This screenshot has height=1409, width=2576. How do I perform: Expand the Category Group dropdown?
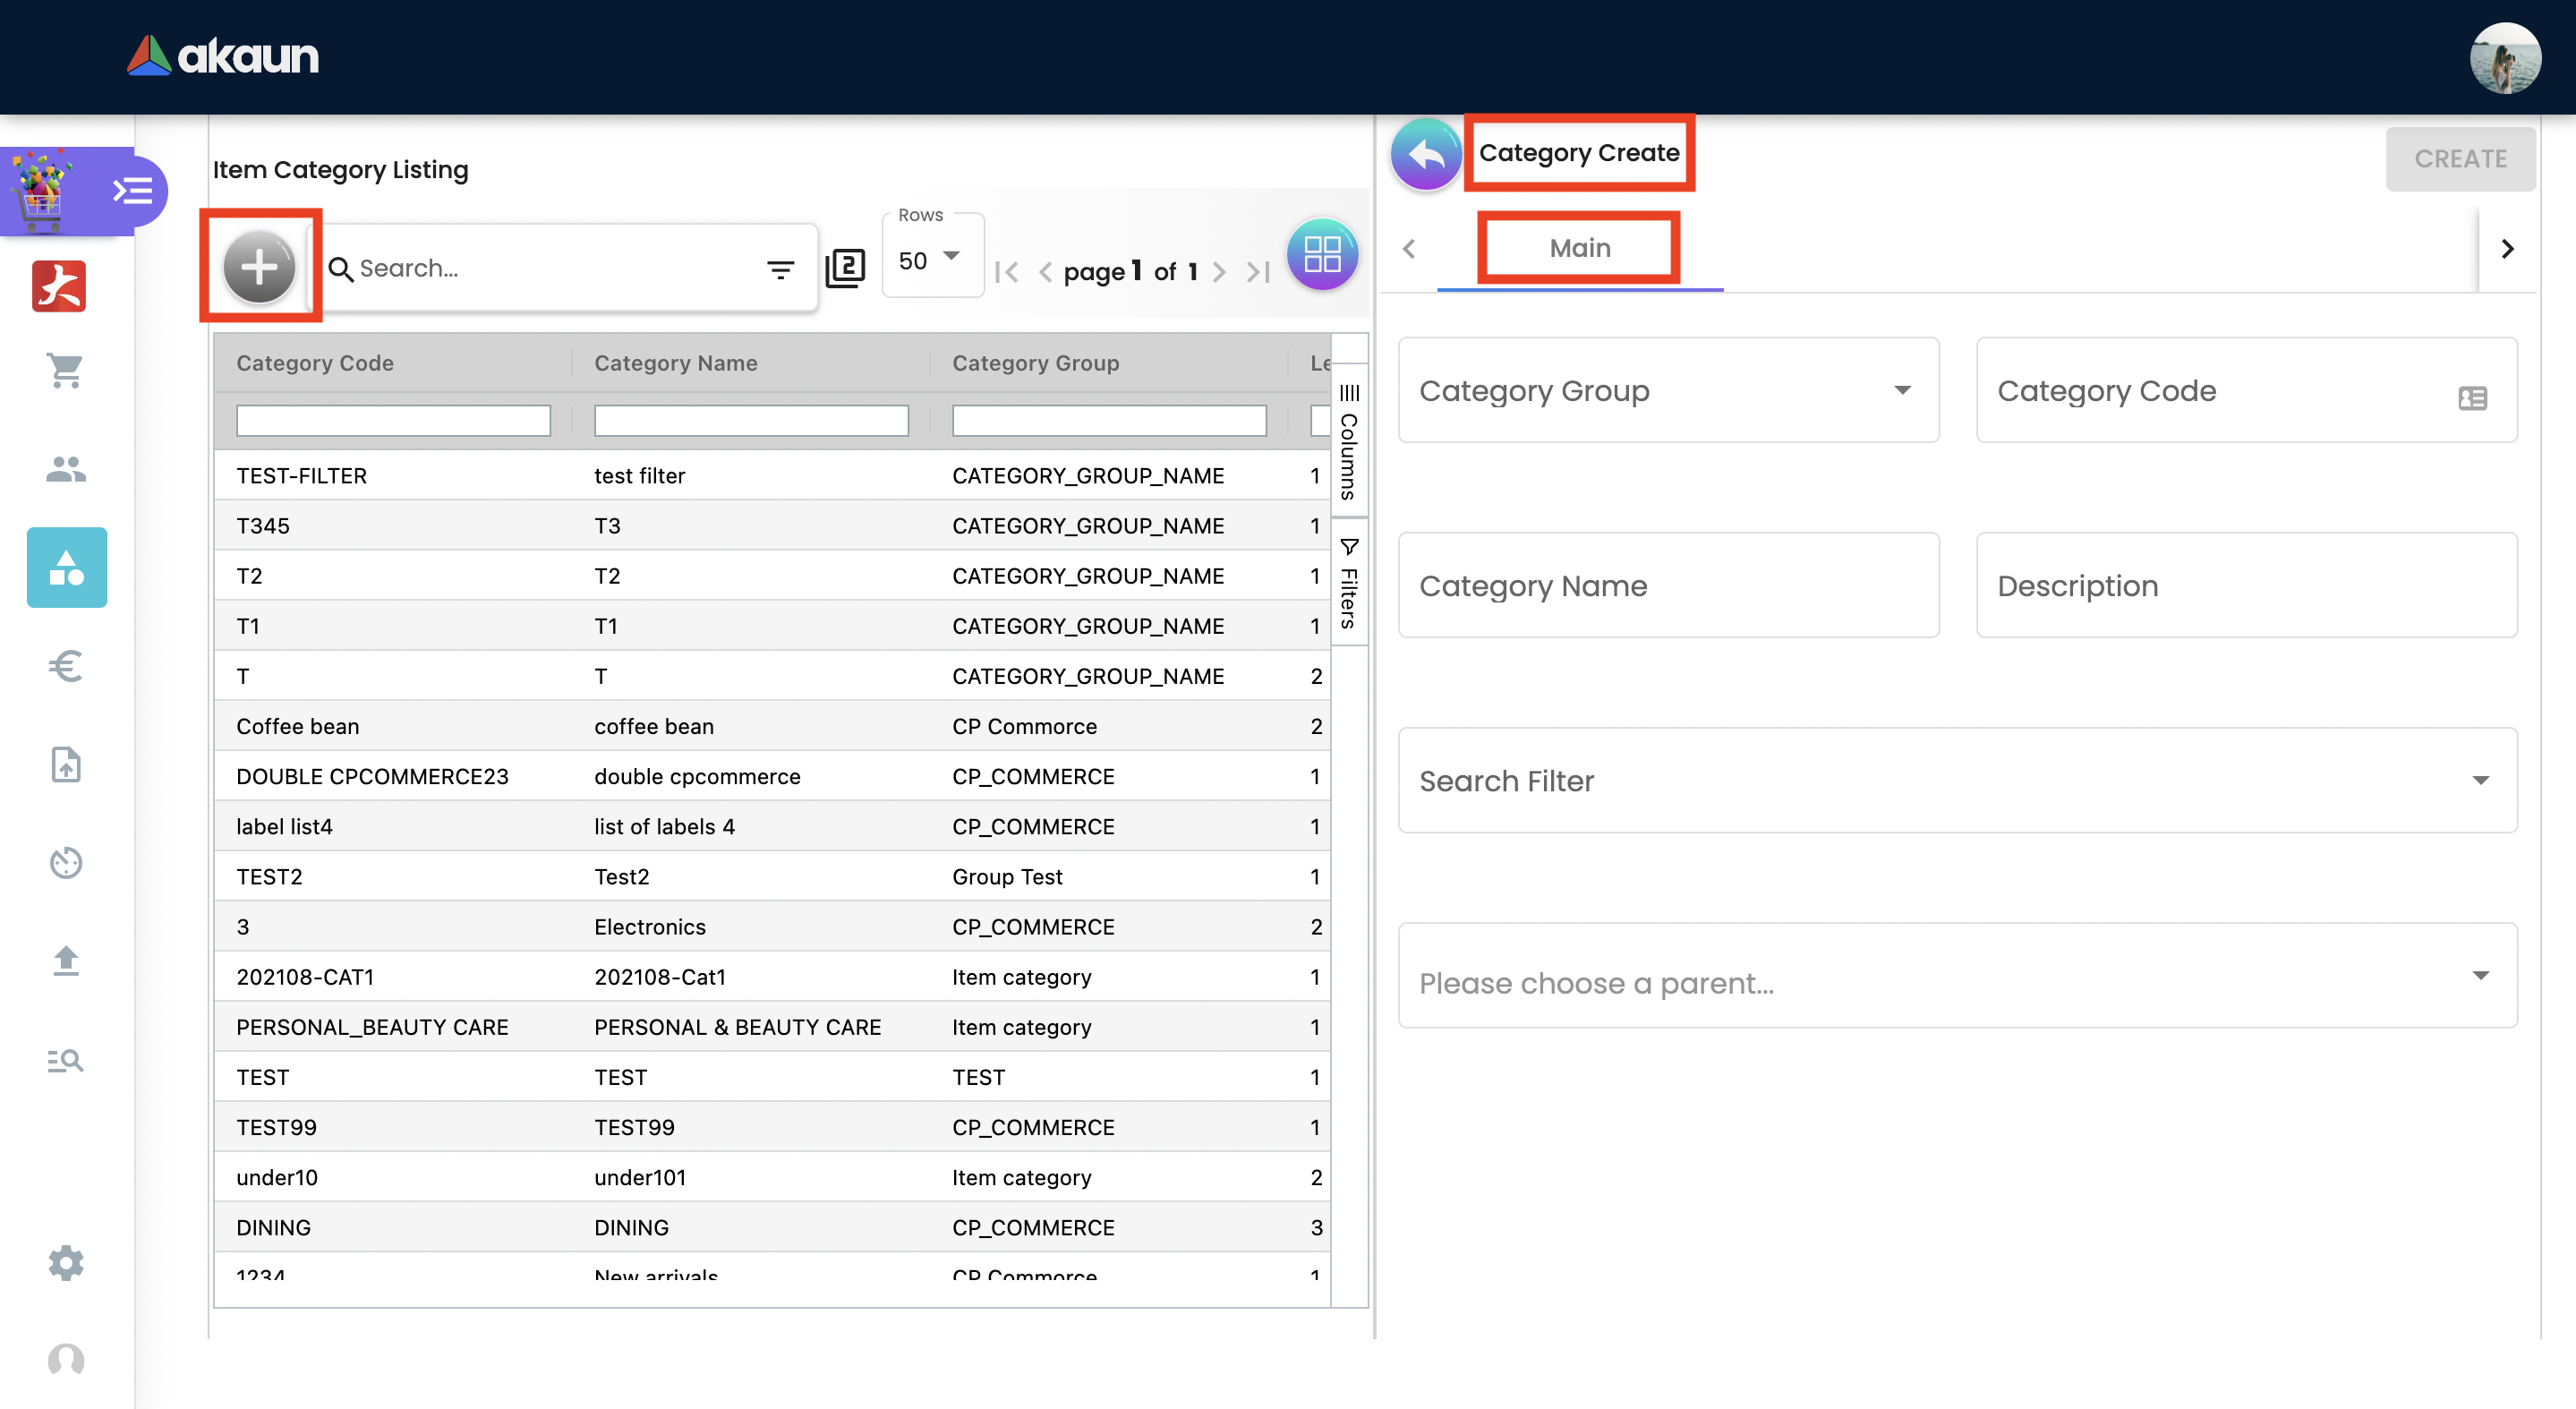click(1668, 390)
